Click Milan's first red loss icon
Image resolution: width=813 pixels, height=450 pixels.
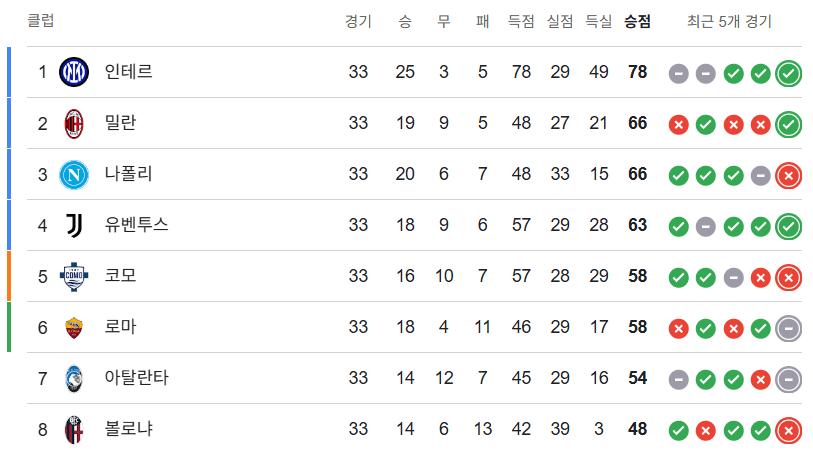678,124
